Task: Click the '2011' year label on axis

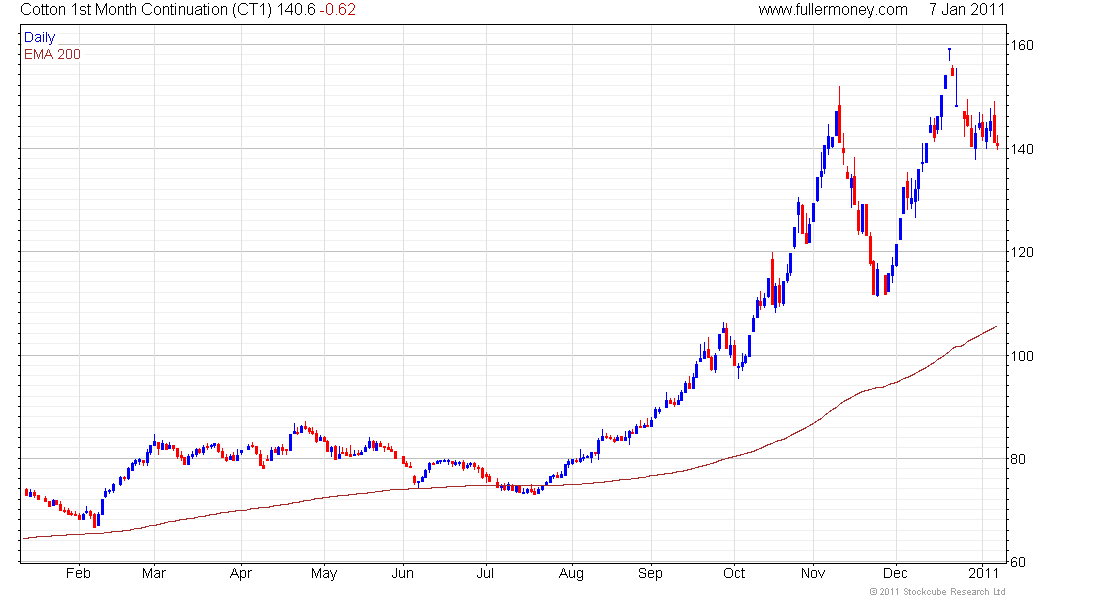Action: coord(982,573)
